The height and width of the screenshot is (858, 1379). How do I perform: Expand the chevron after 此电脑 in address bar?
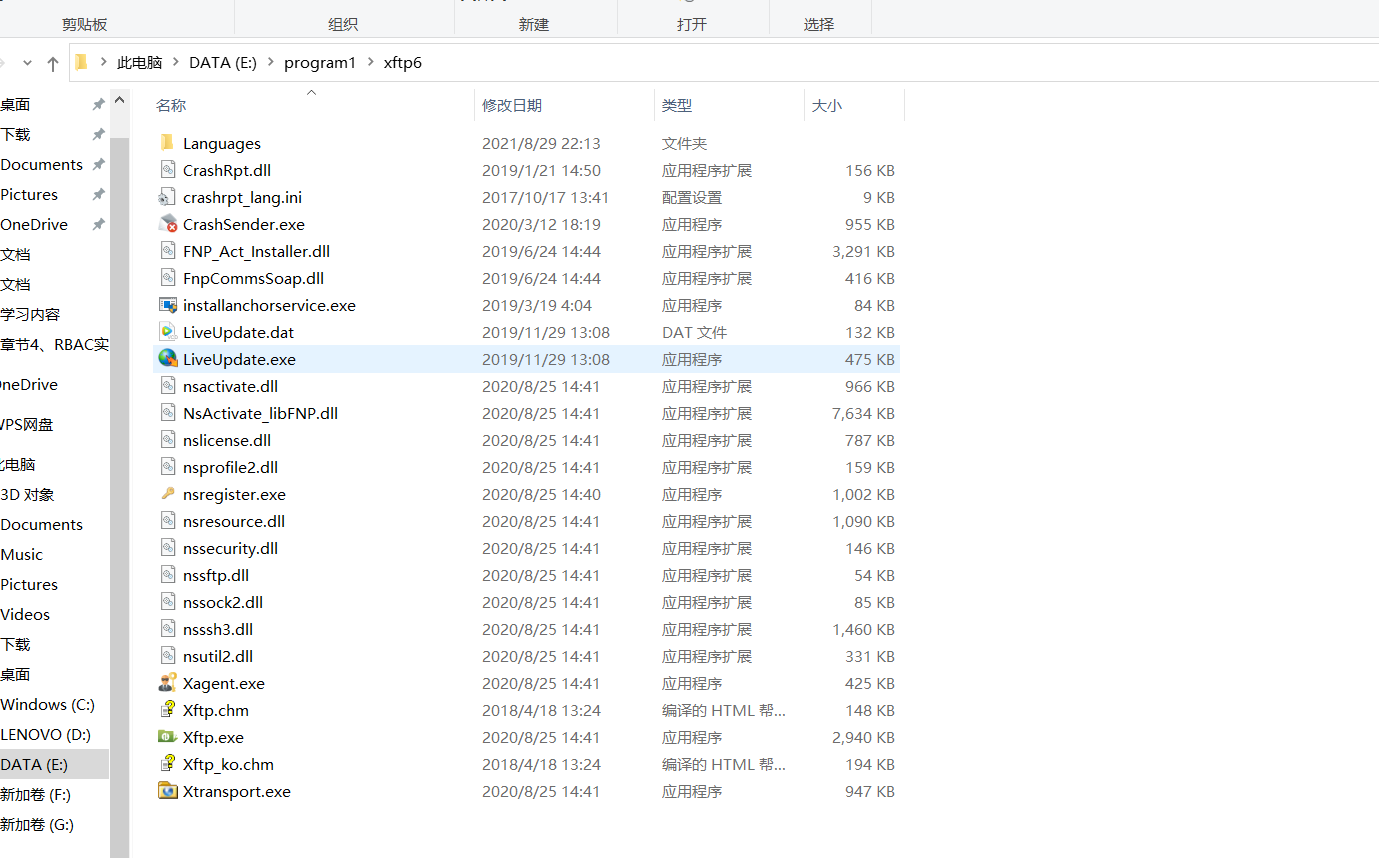point(175,62)
